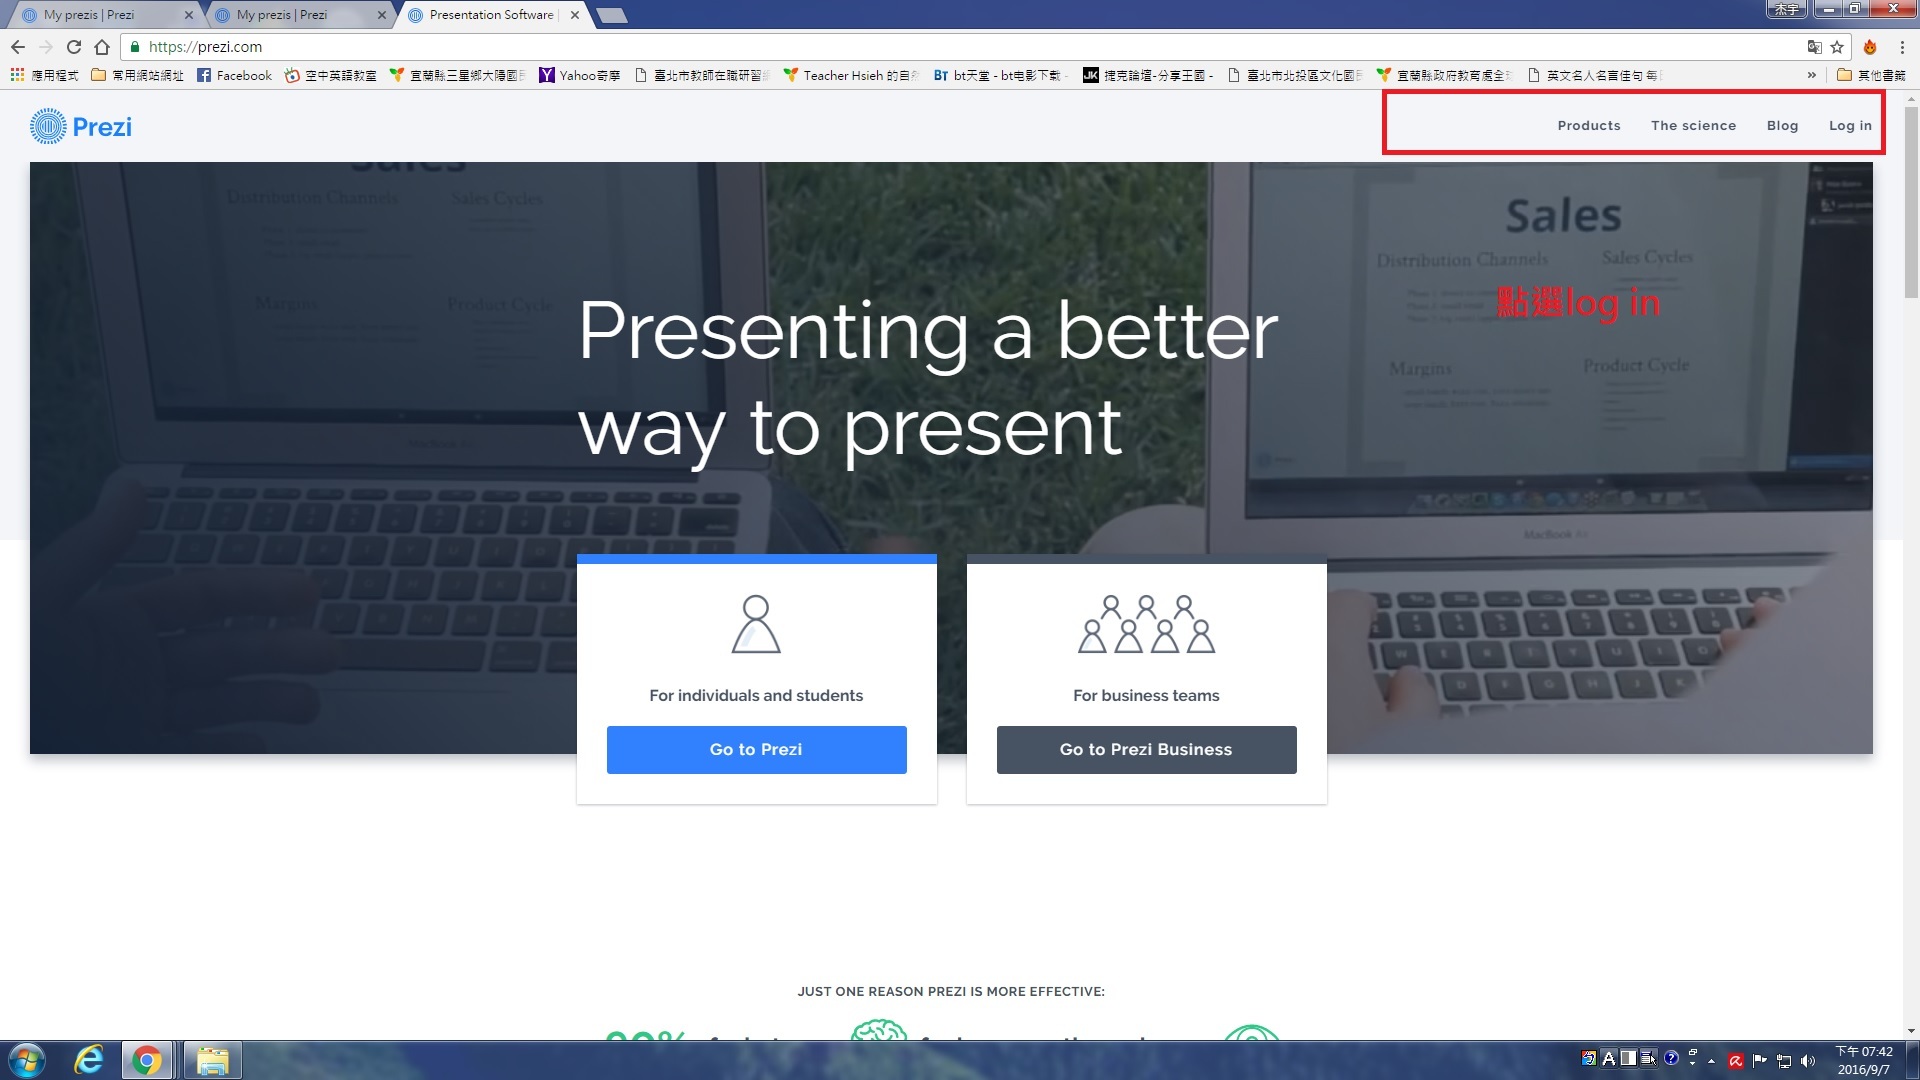Open the browser home page icon
The image size is (1920, 1080).
(x=102, y=47)
